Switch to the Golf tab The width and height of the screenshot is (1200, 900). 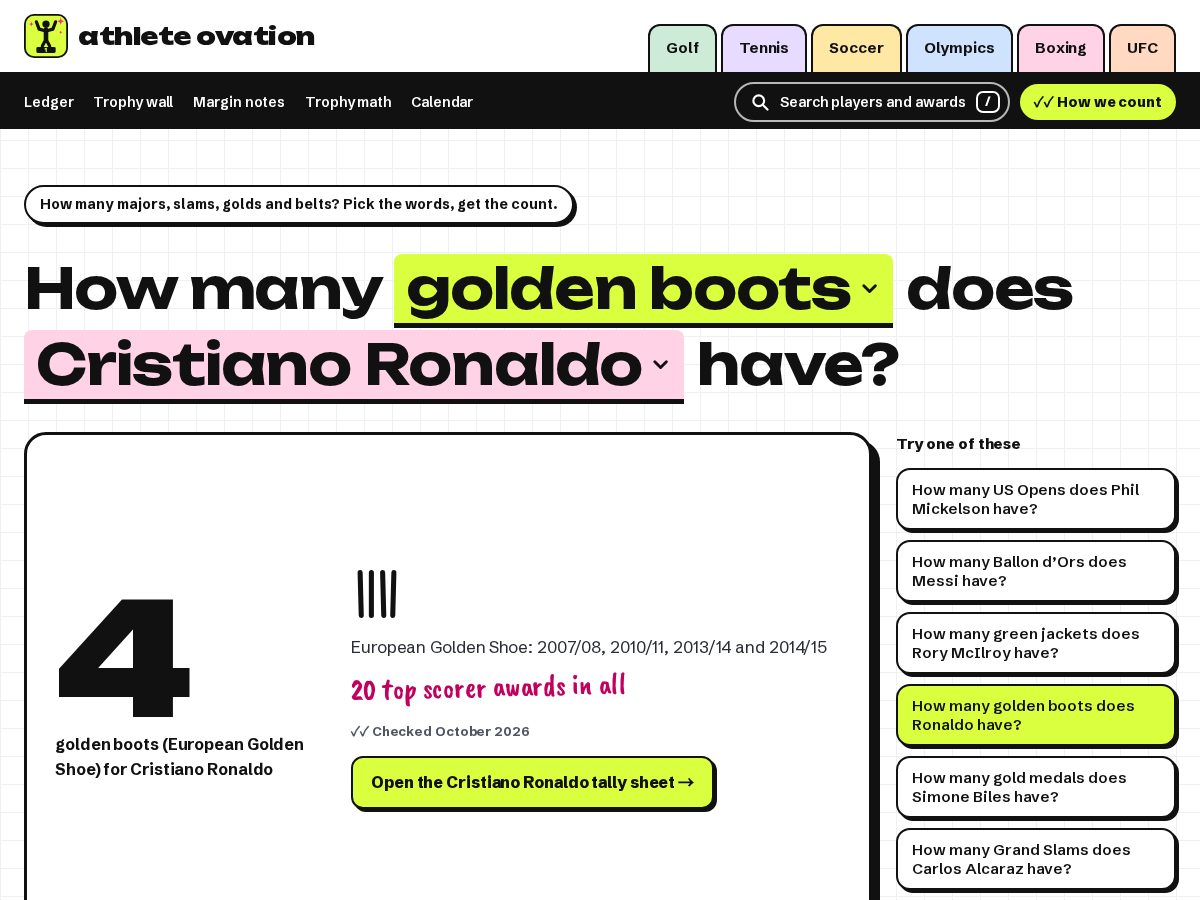682,48
